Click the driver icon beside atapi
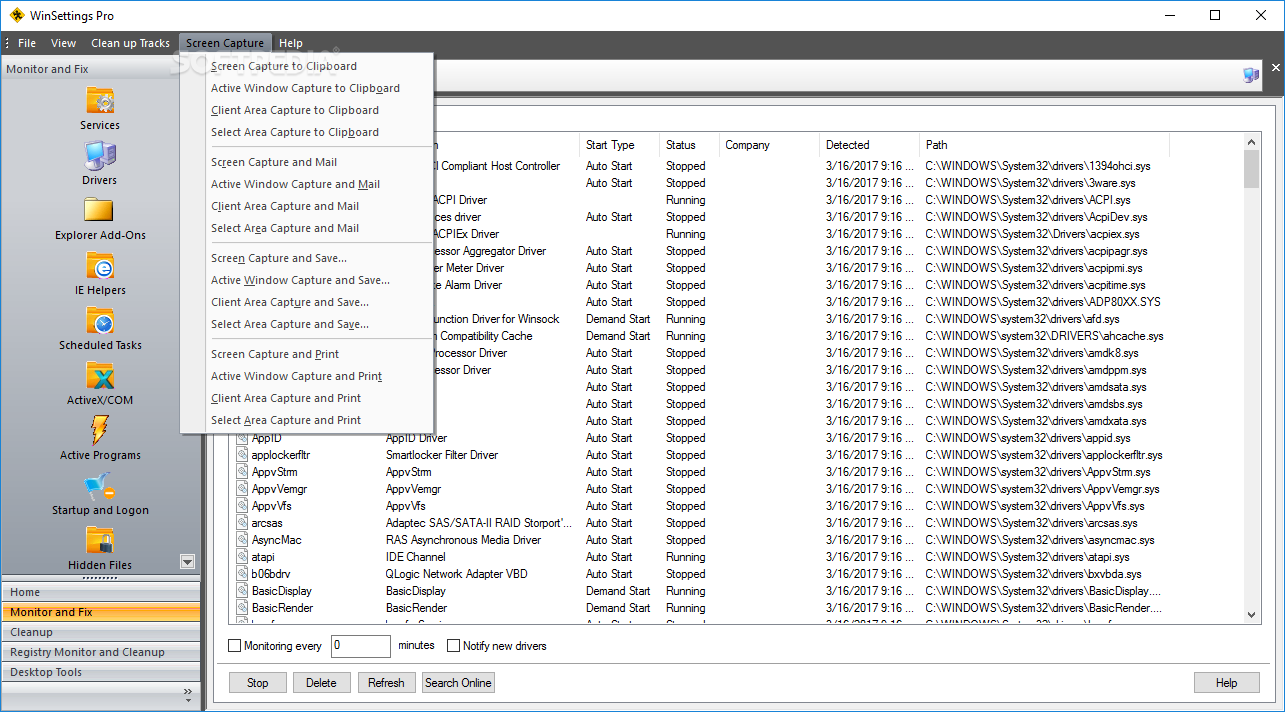The height and width of the screenshot is (712, 1285). pos(242,557)
